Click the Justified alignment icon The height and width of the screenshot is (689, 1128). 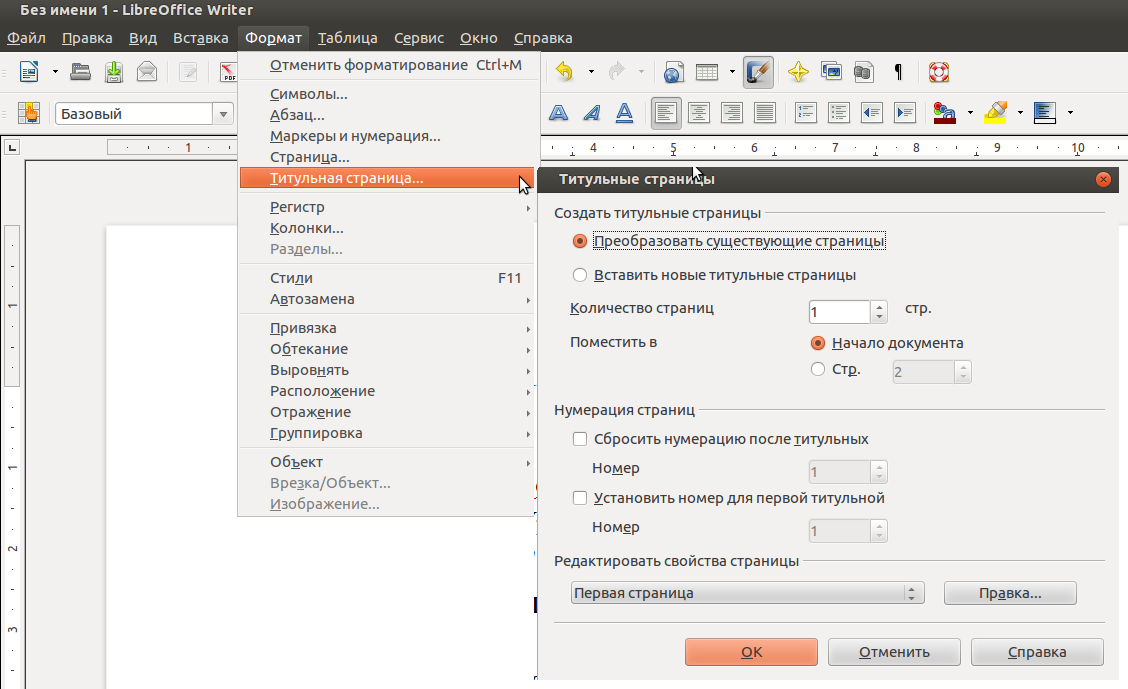(x=765, y=113)
